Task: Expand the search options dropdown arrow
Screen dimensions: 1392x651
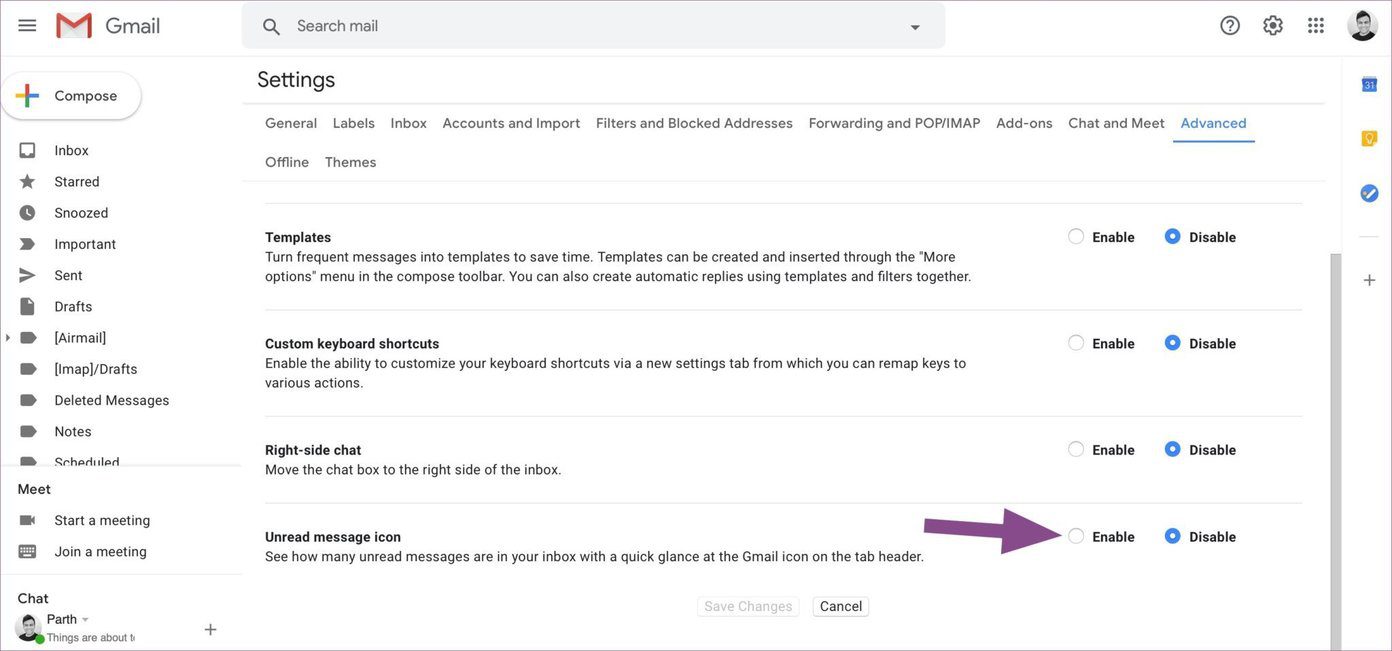Action: 915,27
